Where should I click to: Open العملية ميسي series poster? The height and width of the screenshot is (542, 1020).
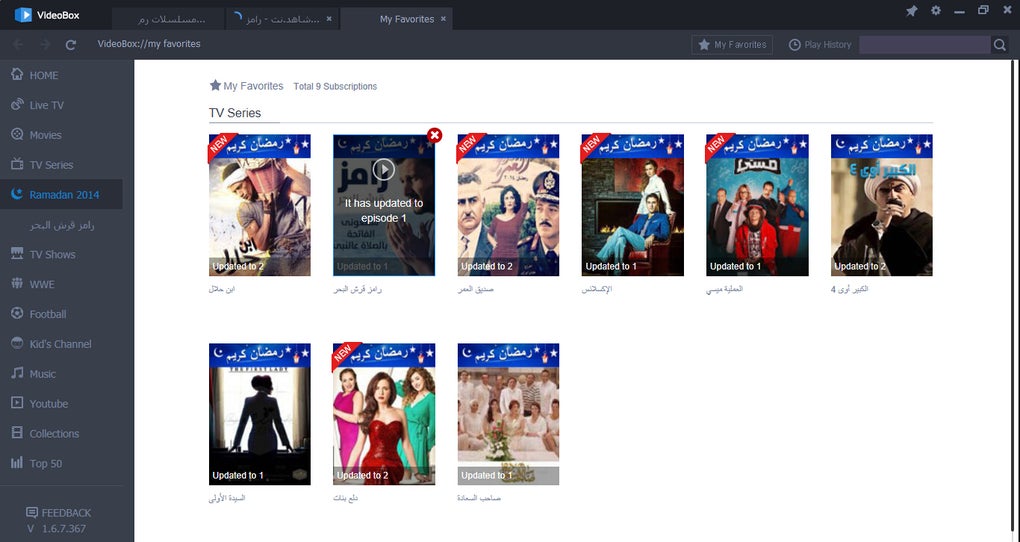pos(757,205)
